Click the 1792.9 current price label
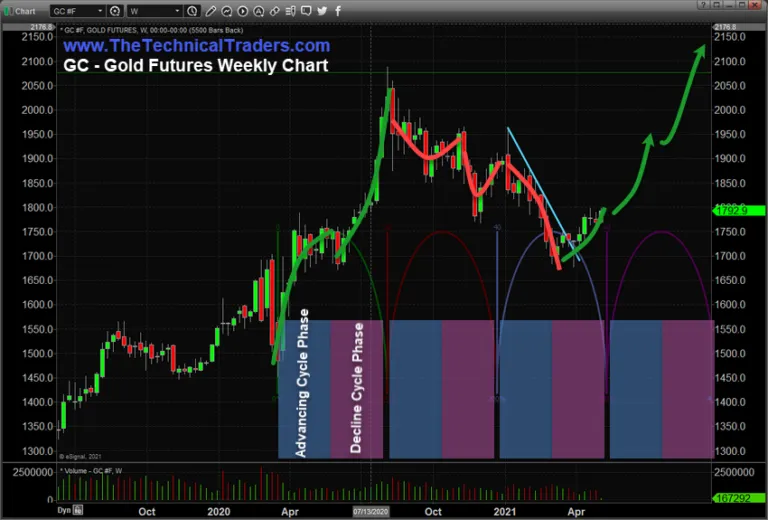Viewport: 768px width, 520px height. 738,211
